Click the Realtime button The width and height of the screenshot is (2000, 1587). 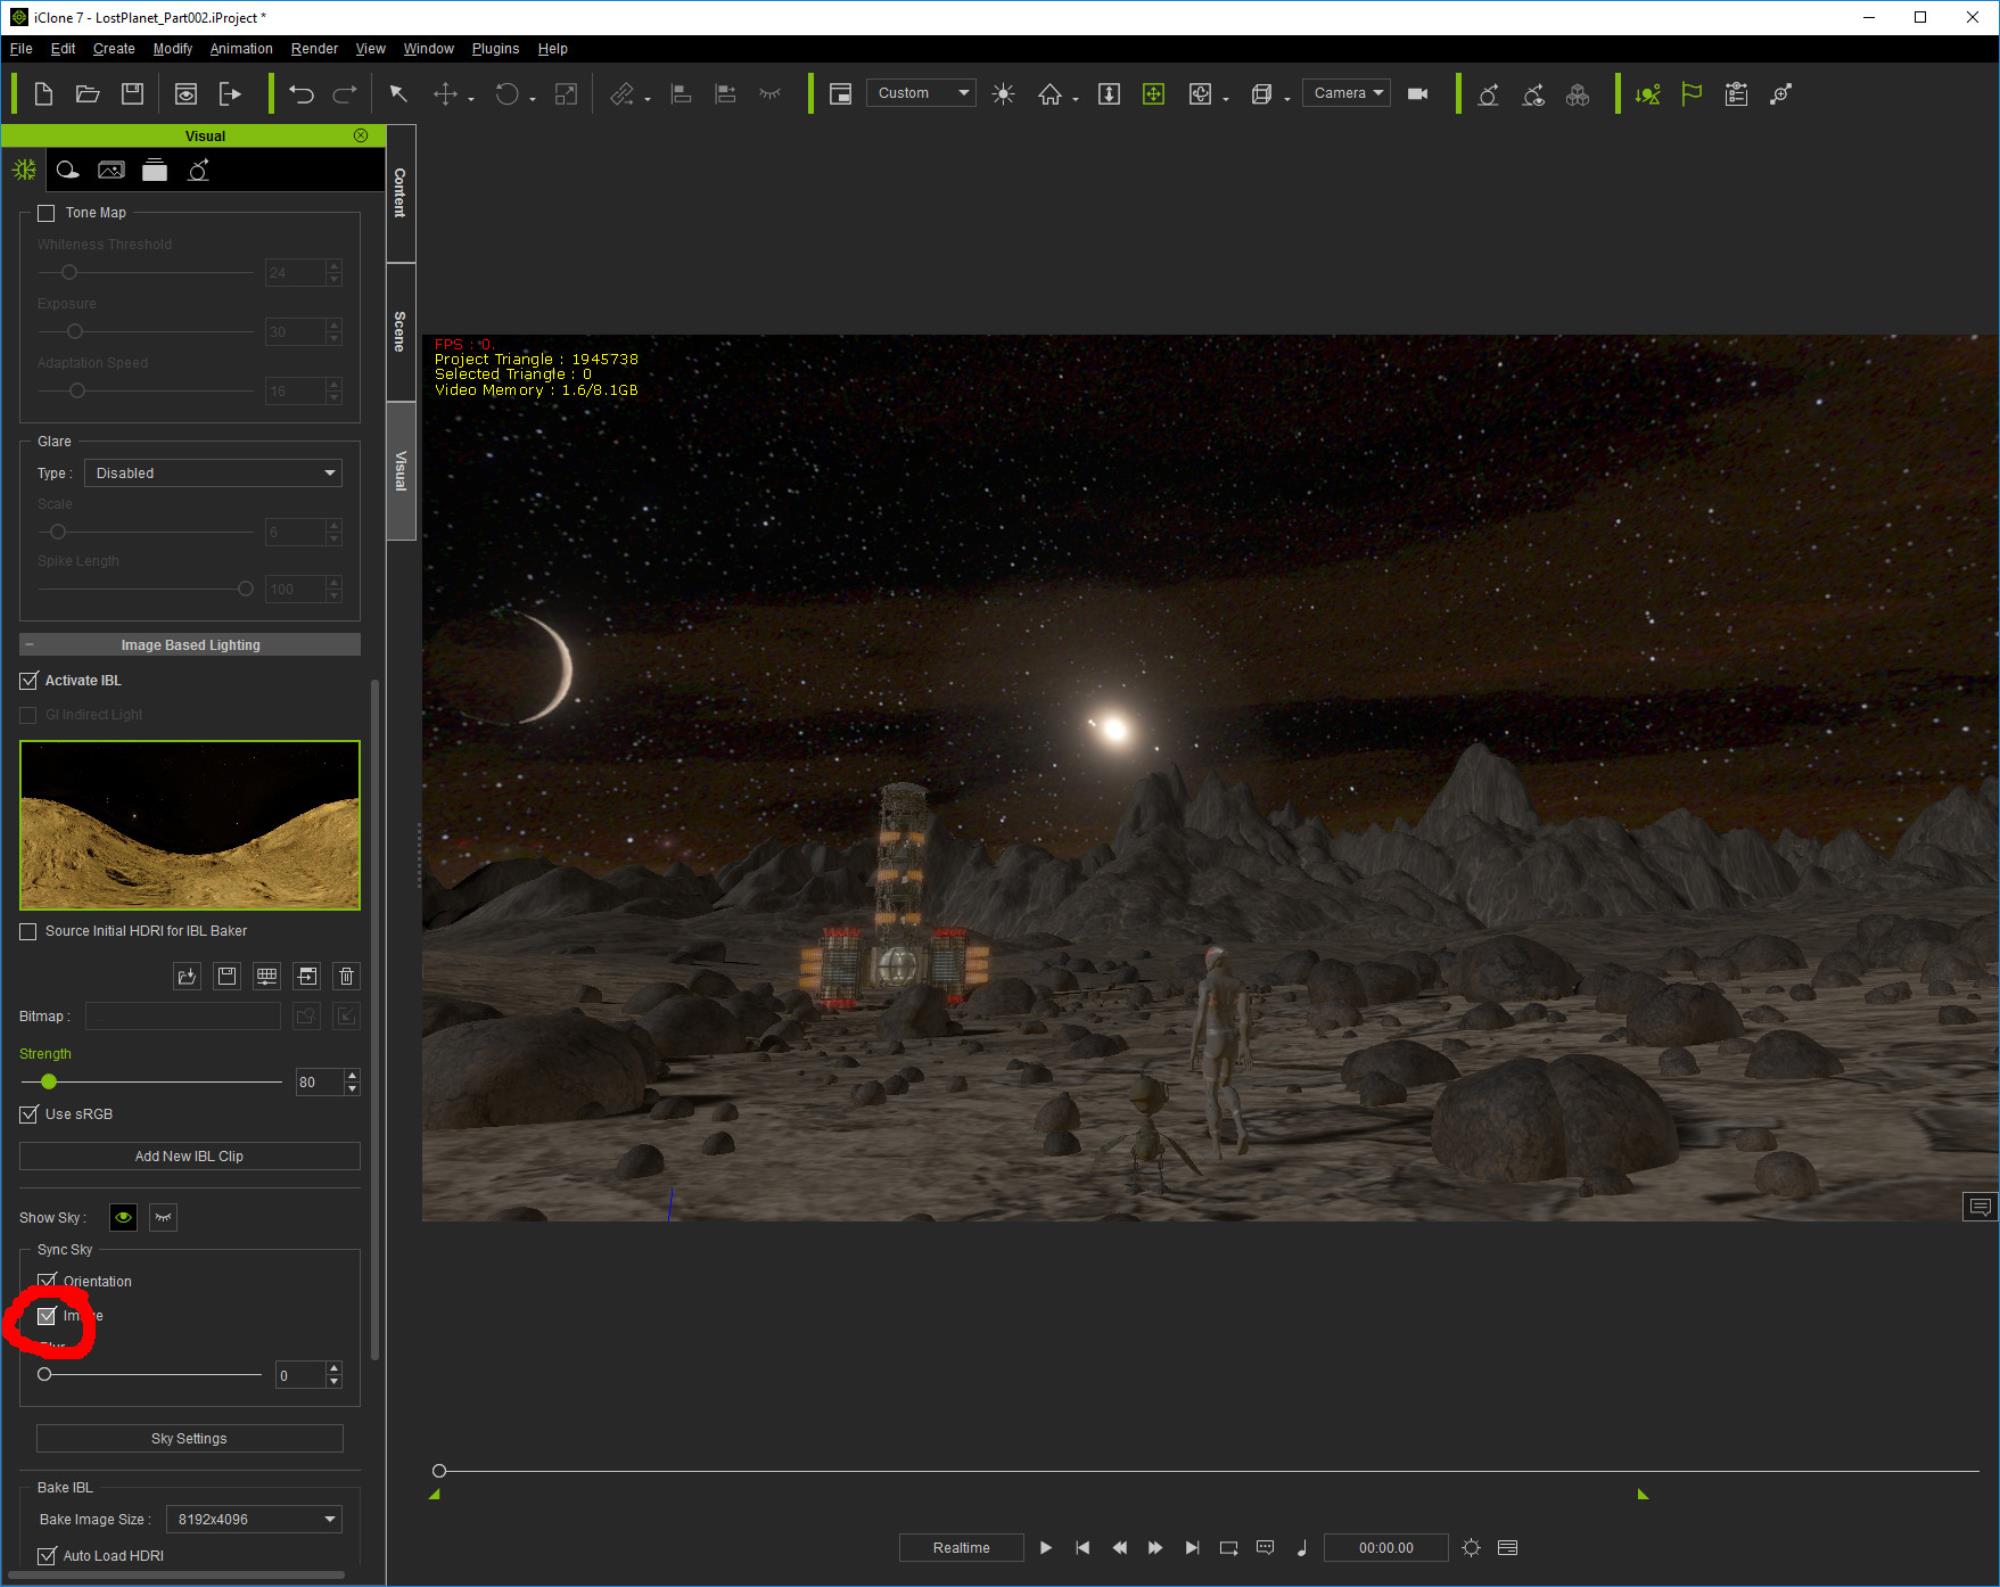pyautogui.click(x=961, y=1548)
